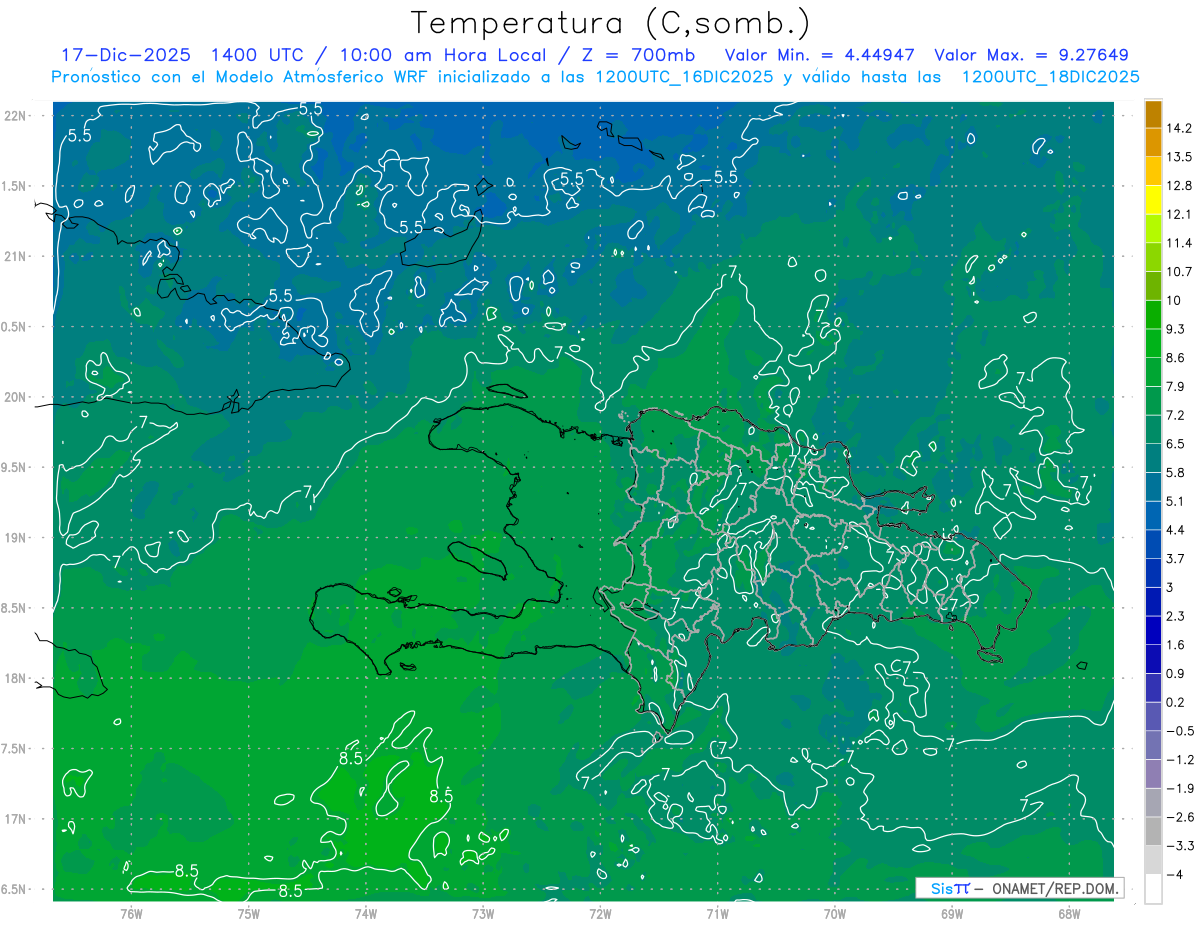Click the colorbar segment between 12.8 and 13.5
Image resolution: width=1200 pixels, height=927 pixels.
click(x=1153, y=171)
